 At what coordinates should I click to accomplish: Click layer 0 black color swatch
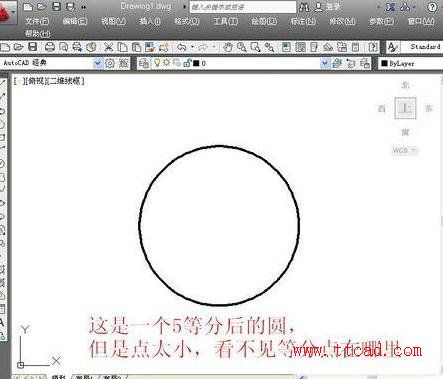pos(196,63)
